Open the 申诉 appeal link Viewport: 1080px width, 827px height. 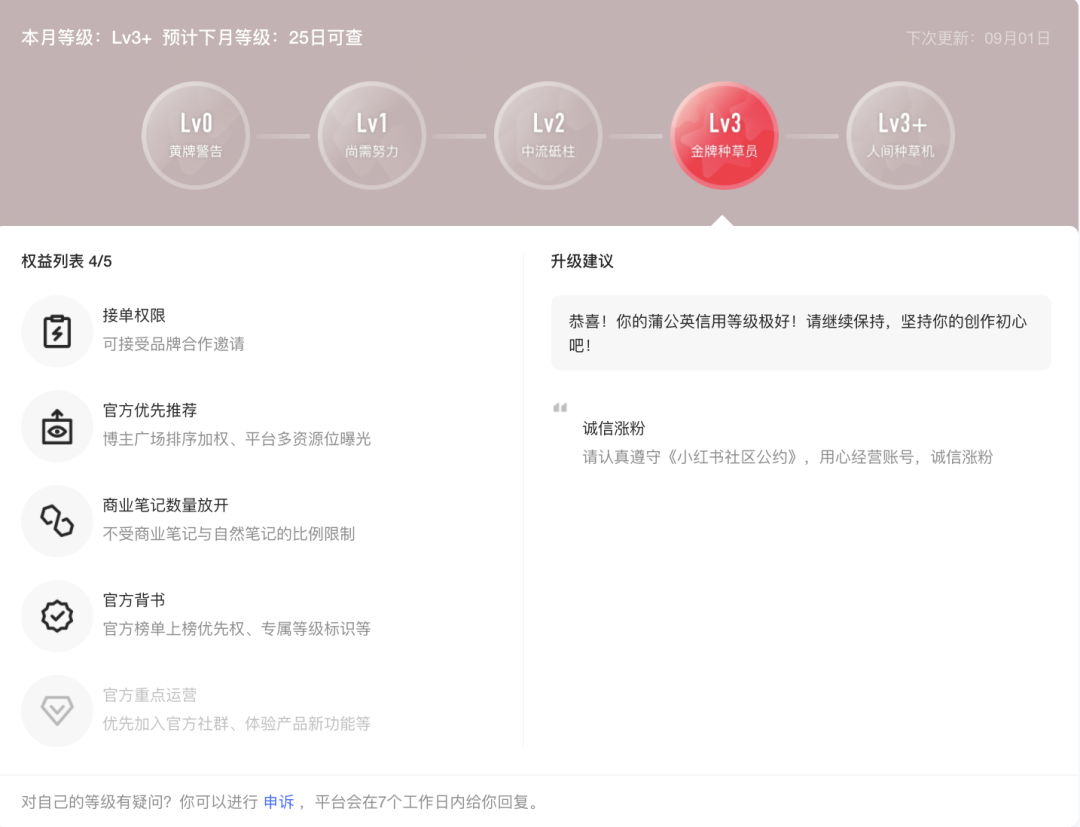click(x=279, y=802)
